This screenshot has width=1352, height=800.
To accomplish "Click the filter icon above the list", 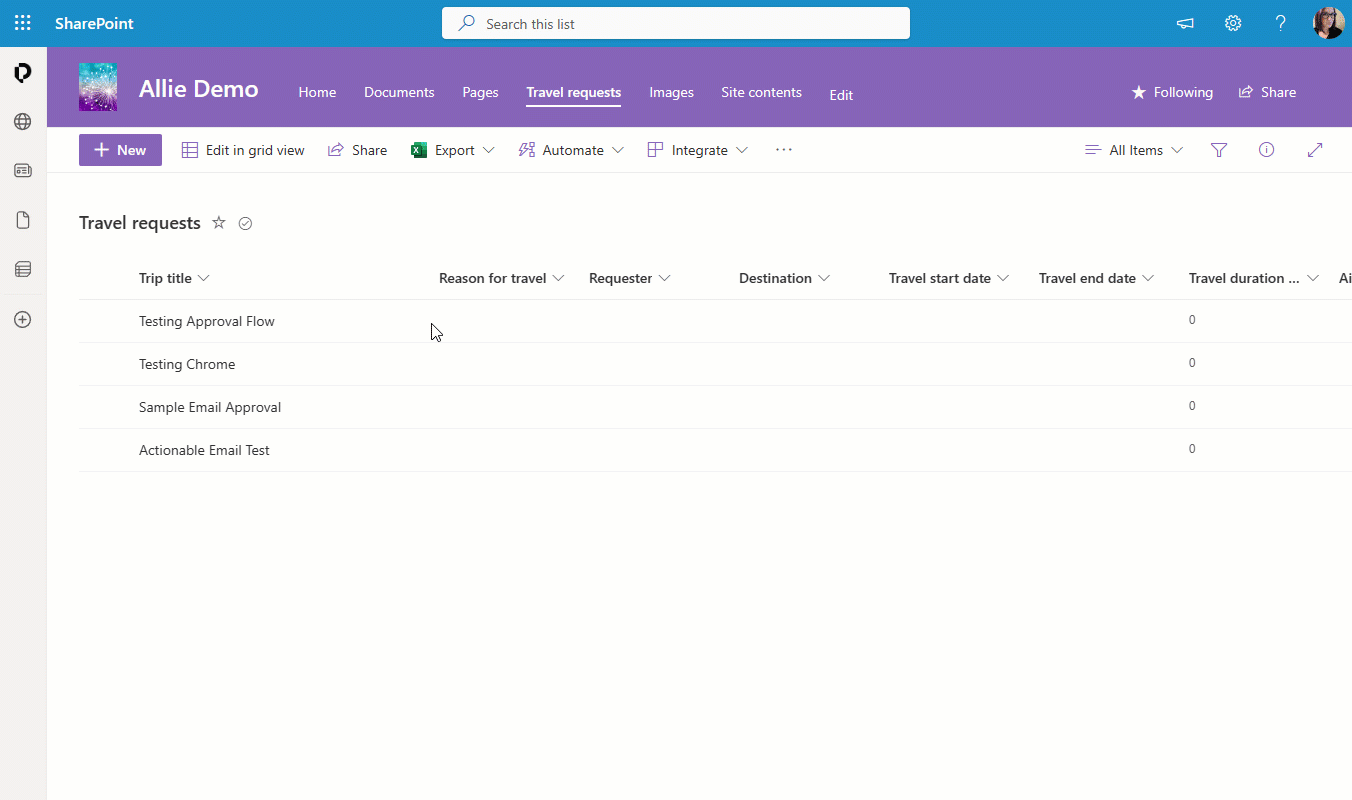I will (x=1218, y=149).
